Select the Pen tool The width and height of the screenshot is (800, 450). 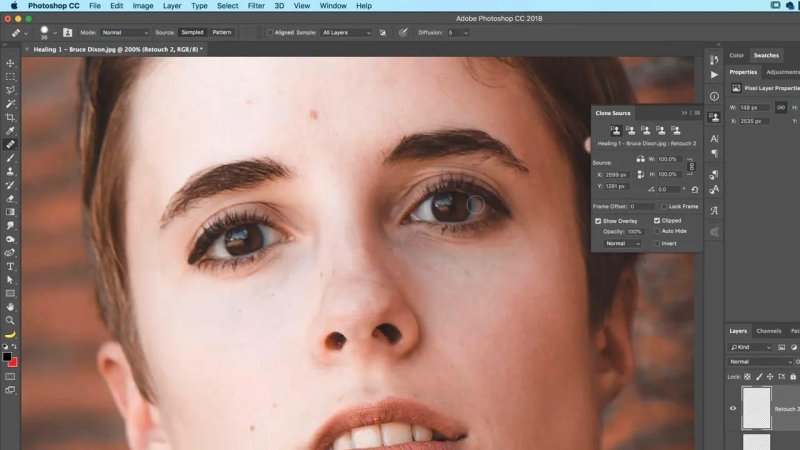(x=10, y=253)
